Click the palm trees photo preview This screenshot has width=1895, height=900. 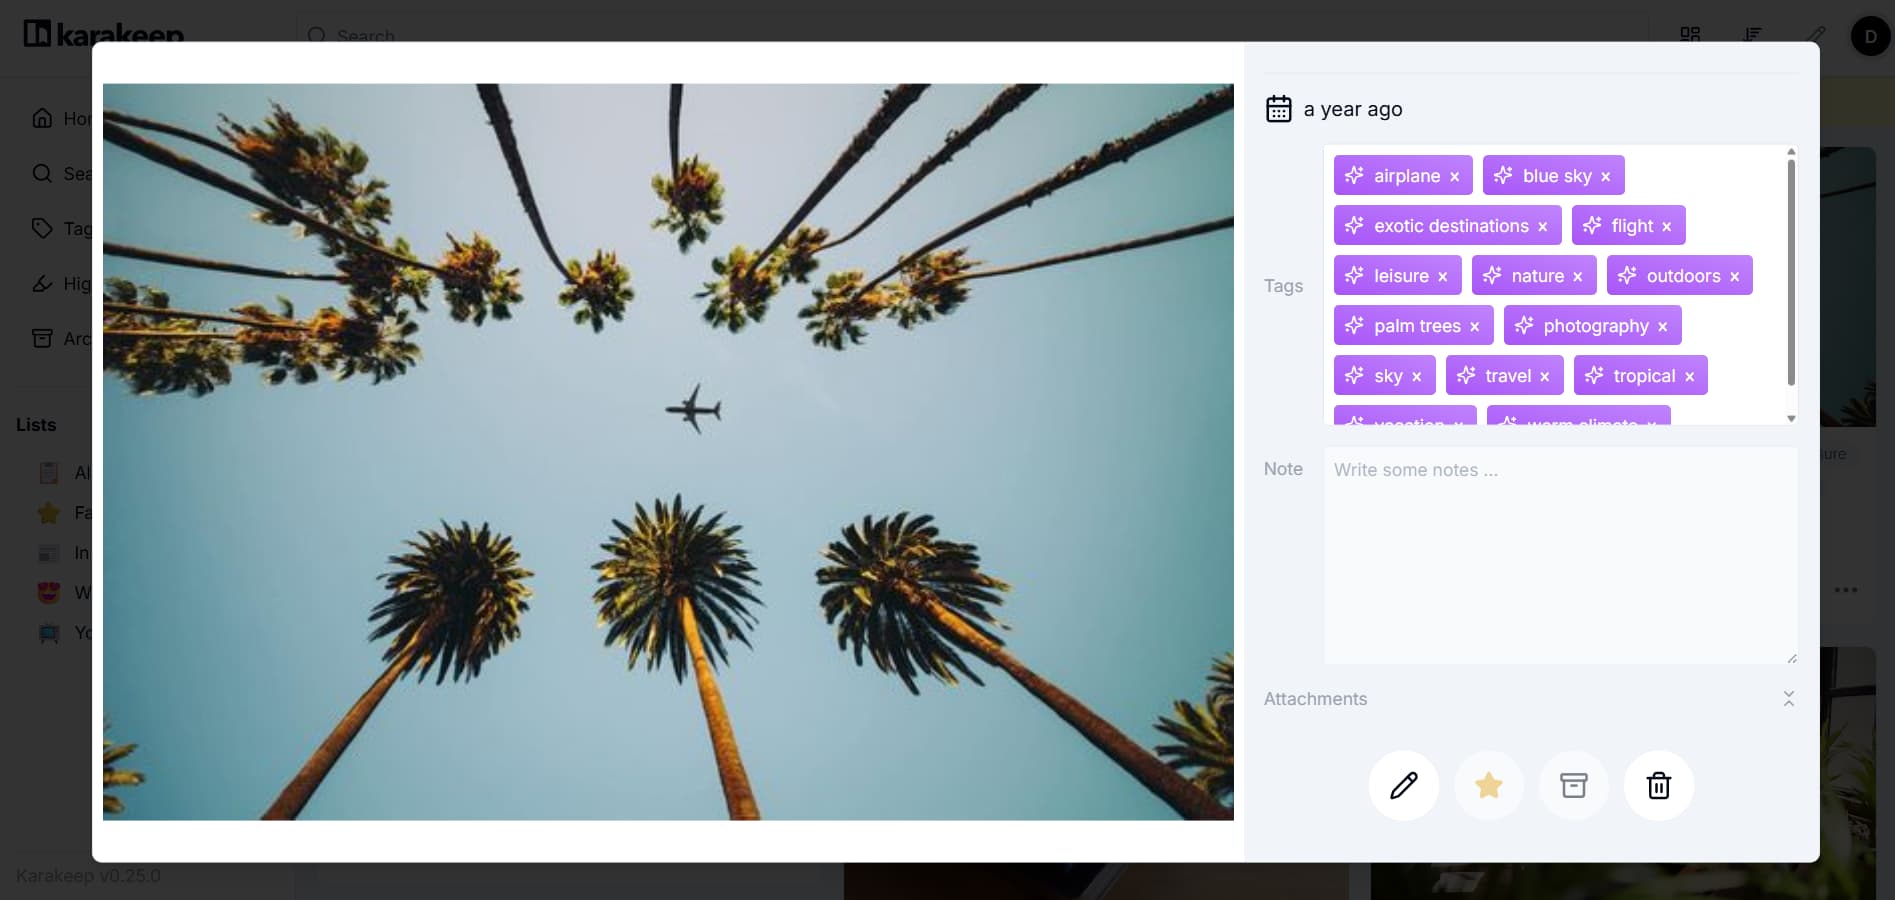click(x=668, y=452)
